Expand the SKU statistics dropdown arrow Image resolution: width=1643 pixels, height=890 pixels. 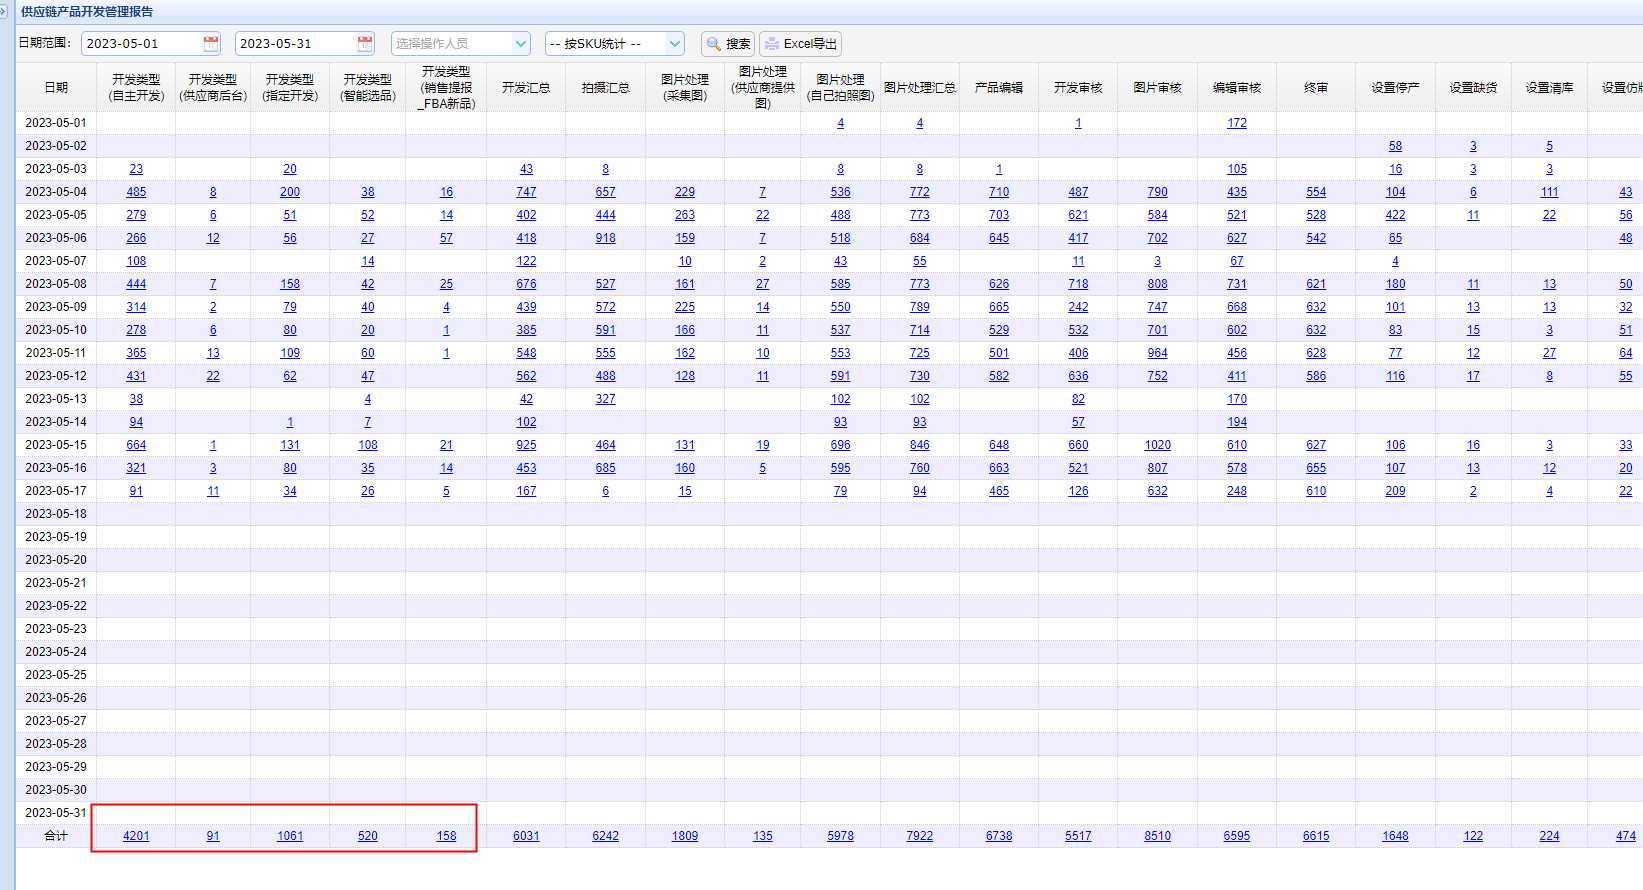675,43
